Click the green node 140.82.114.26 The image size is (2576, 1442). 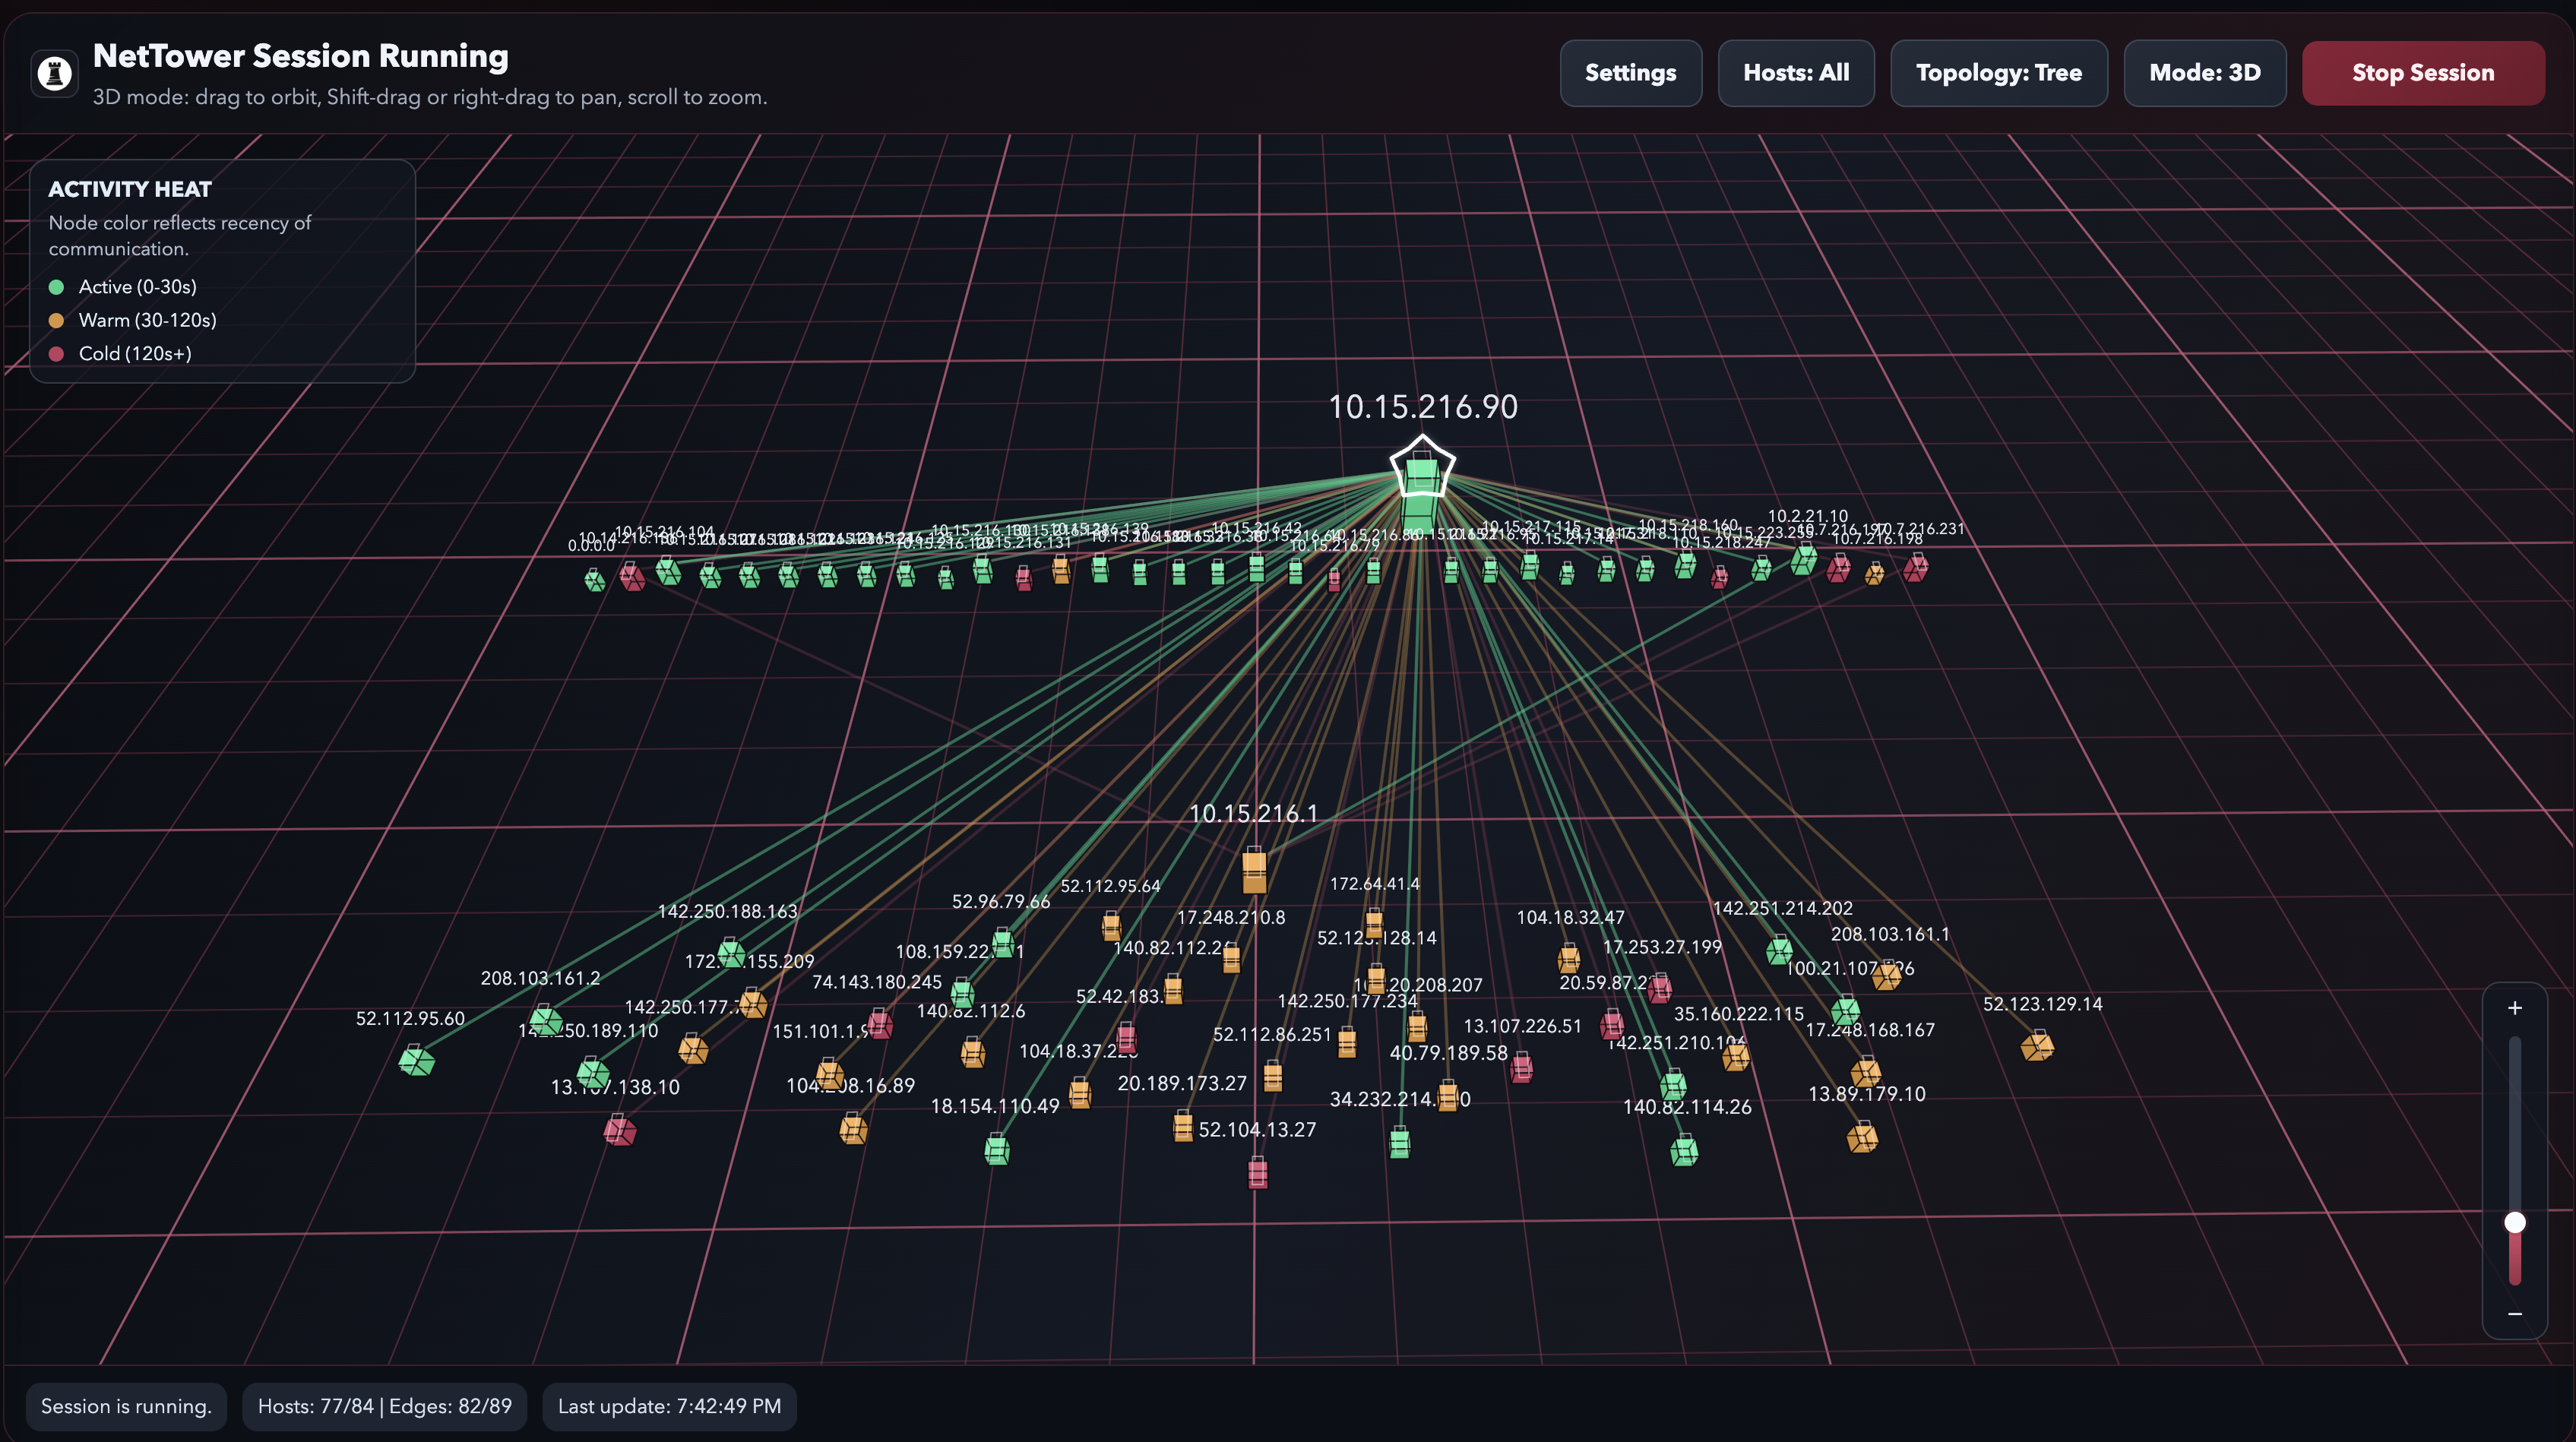tap(1684, 1151)
